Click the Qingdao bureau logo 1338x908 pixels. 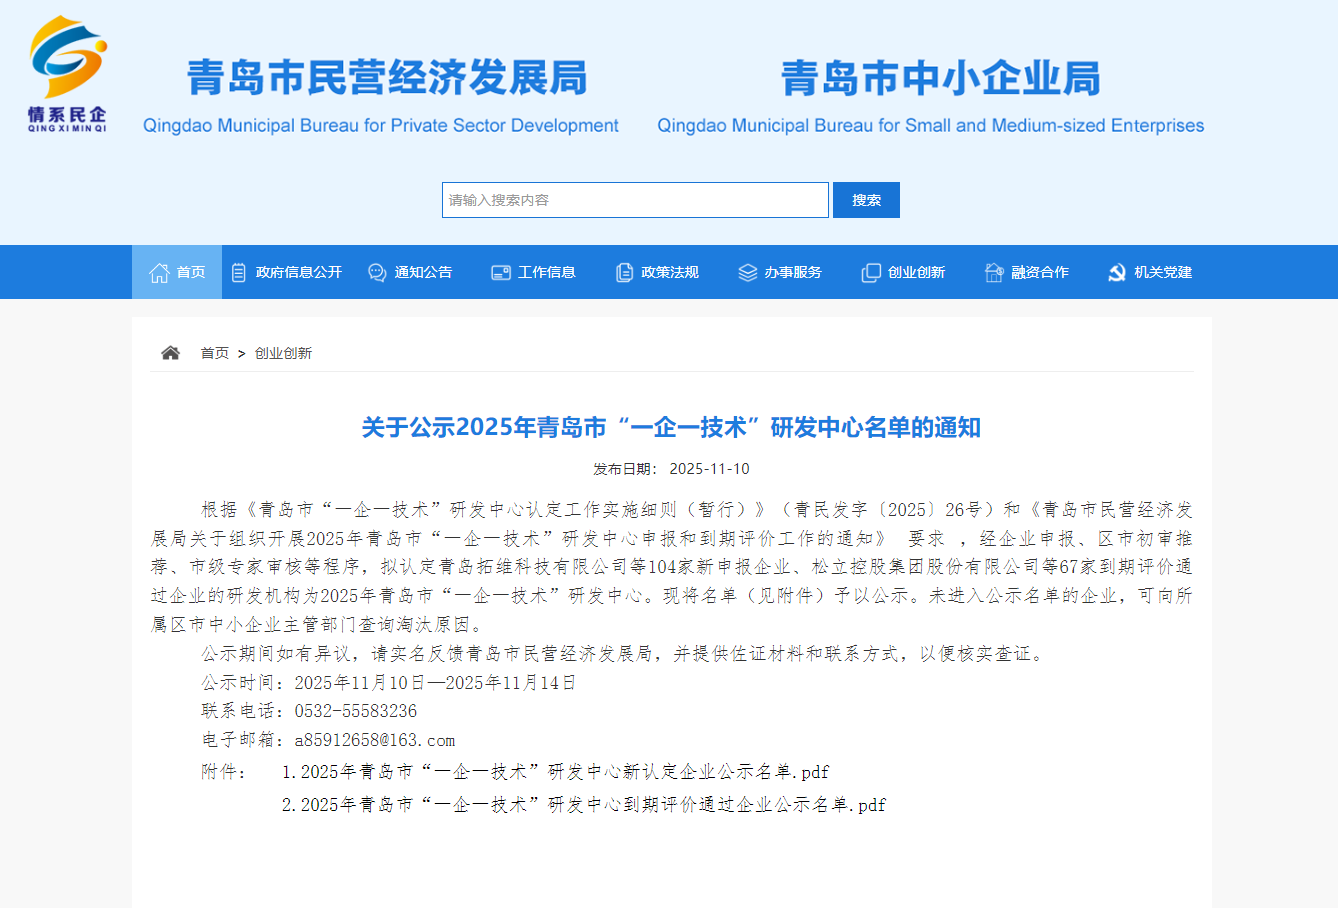pyautogui.click(x=67, y=74)
